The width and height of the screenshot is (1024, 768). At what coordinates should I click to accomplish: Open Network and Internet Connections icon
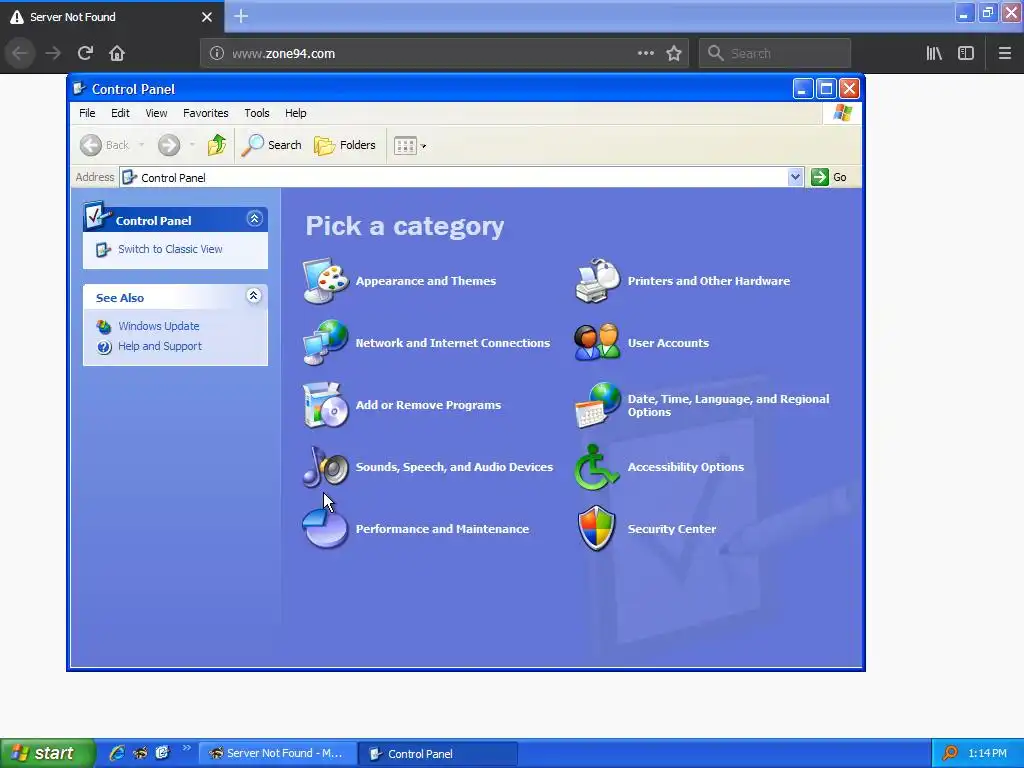tap(326, 342)
